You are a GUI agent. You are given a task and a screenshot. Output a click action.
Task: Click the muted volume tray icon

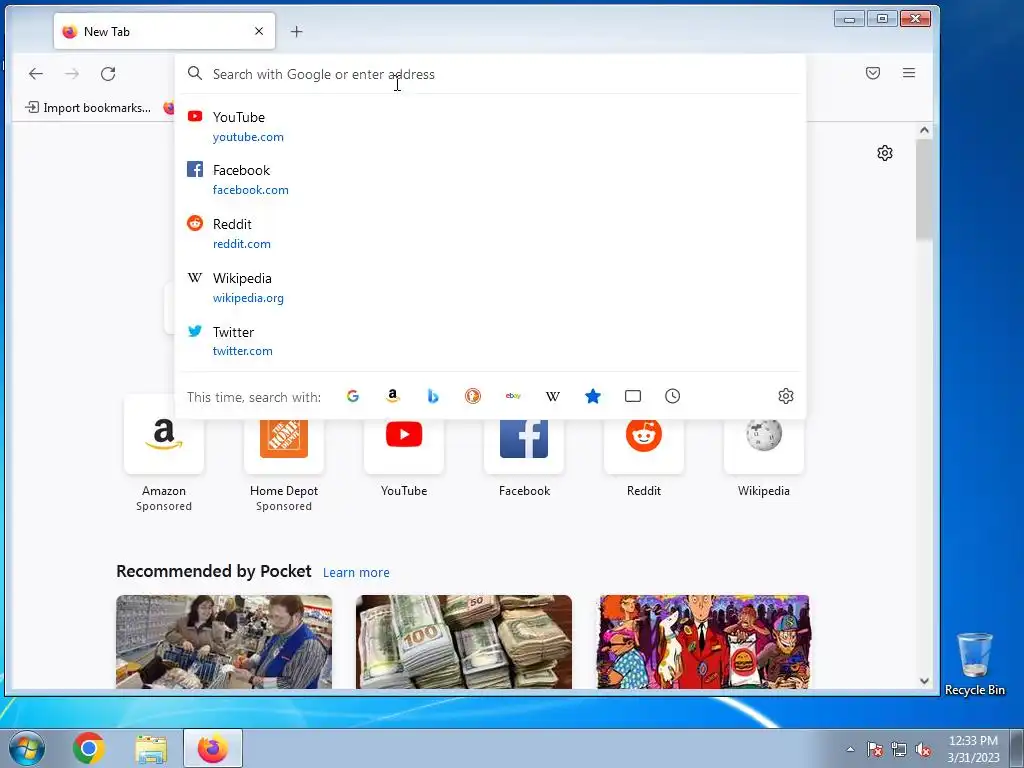pyautogui.click(x=923, y=749)
